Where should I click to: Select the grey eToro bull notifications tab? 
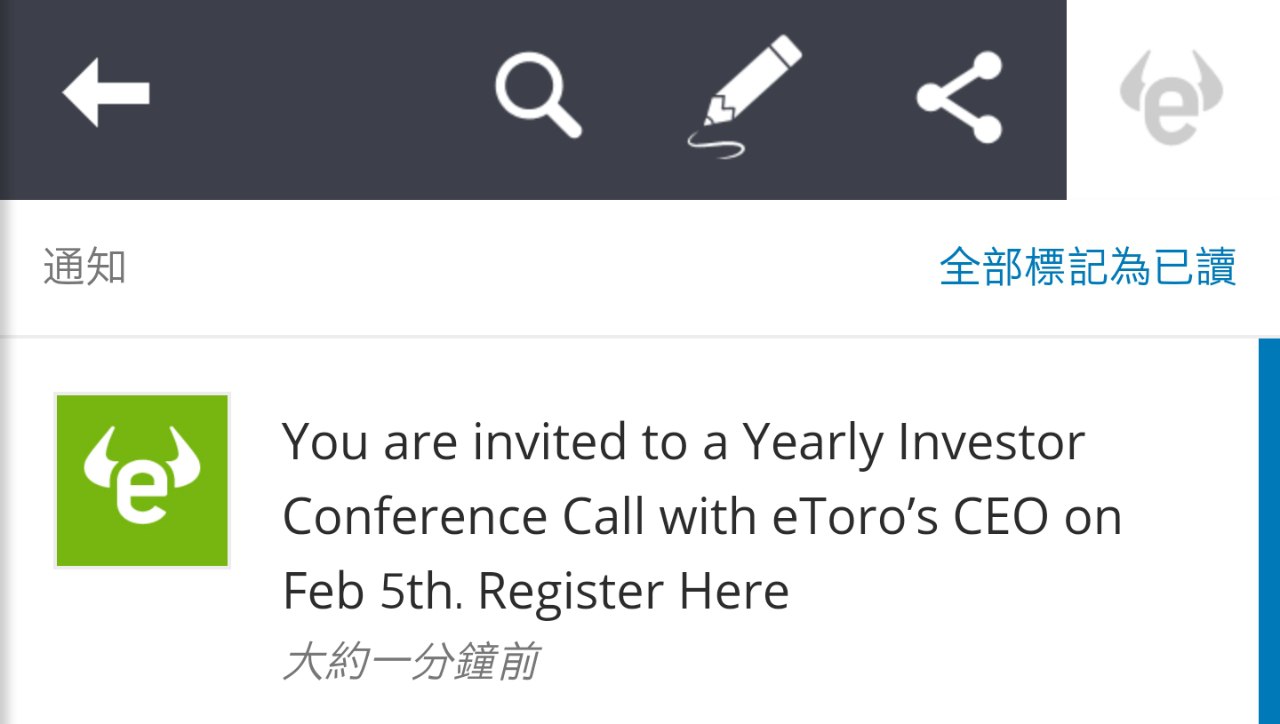click(x=1171, y=98)
